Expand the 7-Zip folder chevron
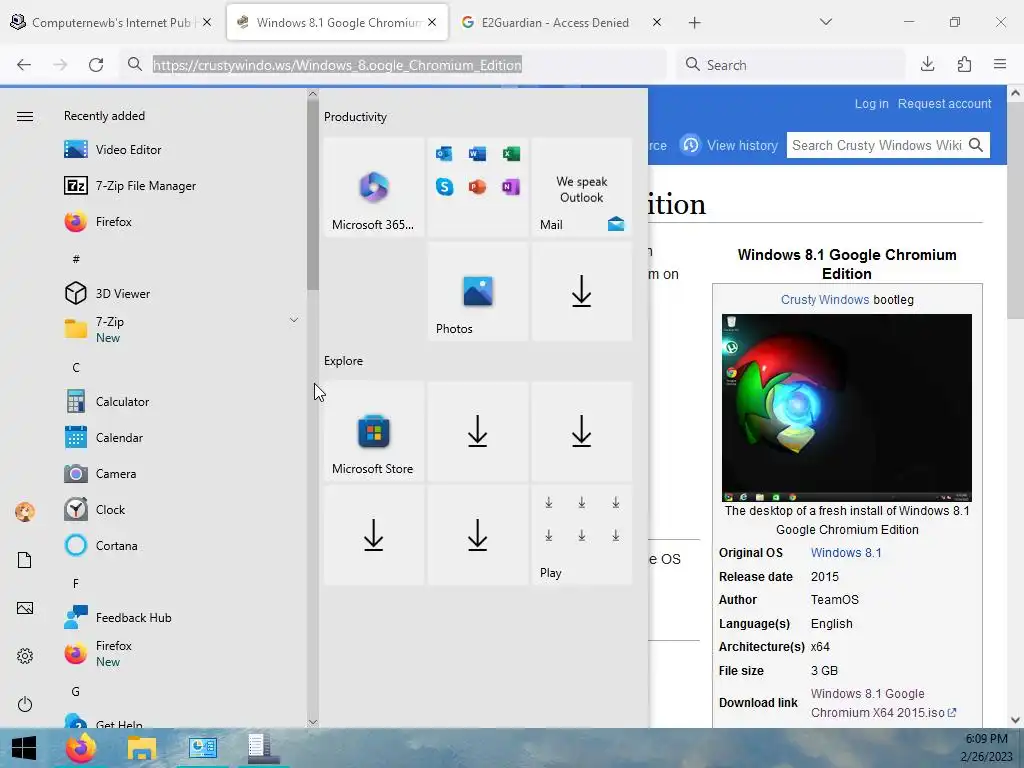This screenshot has height=768, width=1024. tap(294, 320)
